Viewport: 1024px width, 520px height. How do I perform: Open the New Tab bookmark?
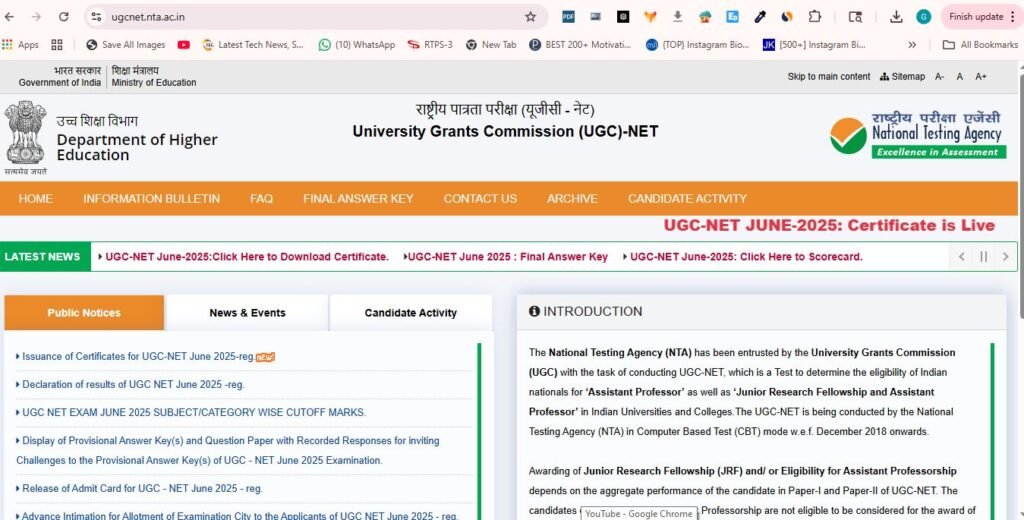[x=491, y=44]
